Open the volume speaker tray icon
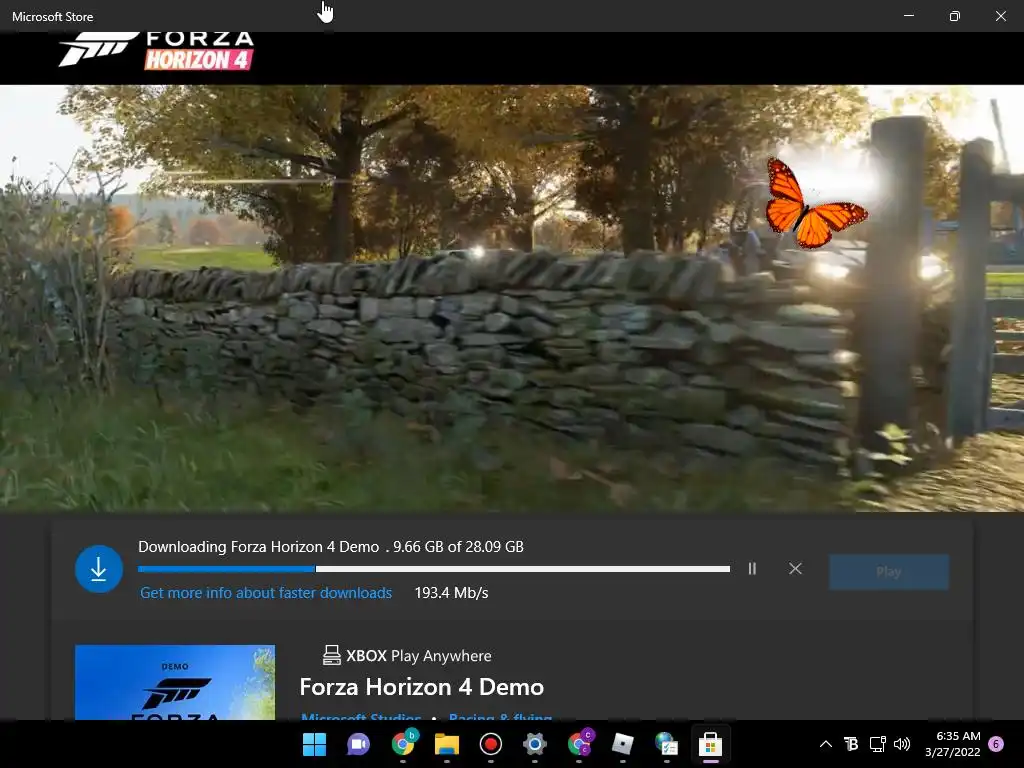This screenshot has height=768, width=1024. pyautogui.click(x=902, y=744)
